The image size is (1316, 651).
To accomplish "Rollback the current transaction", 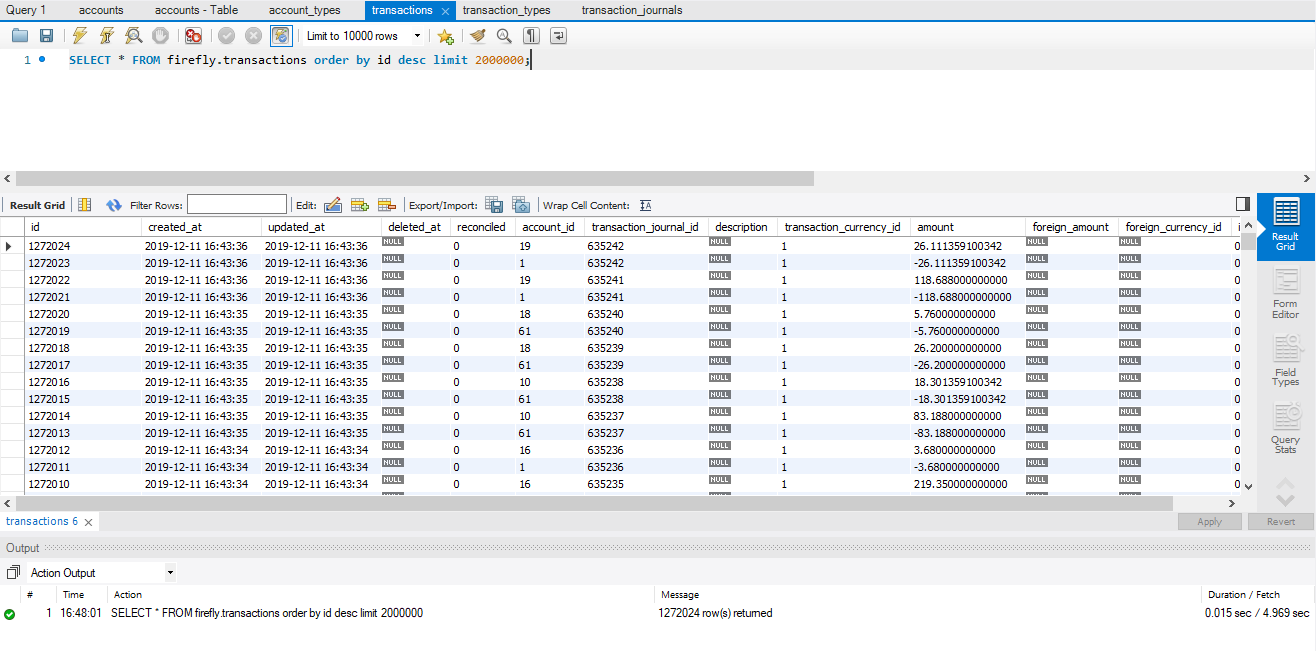I will pos(254,36).
